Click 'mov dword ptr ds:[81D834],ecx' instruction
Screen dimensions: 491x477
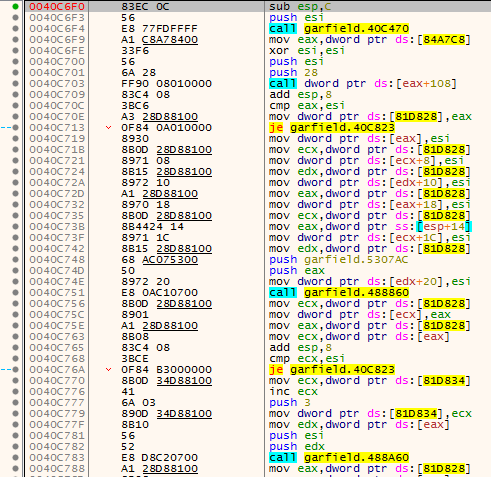370,414
